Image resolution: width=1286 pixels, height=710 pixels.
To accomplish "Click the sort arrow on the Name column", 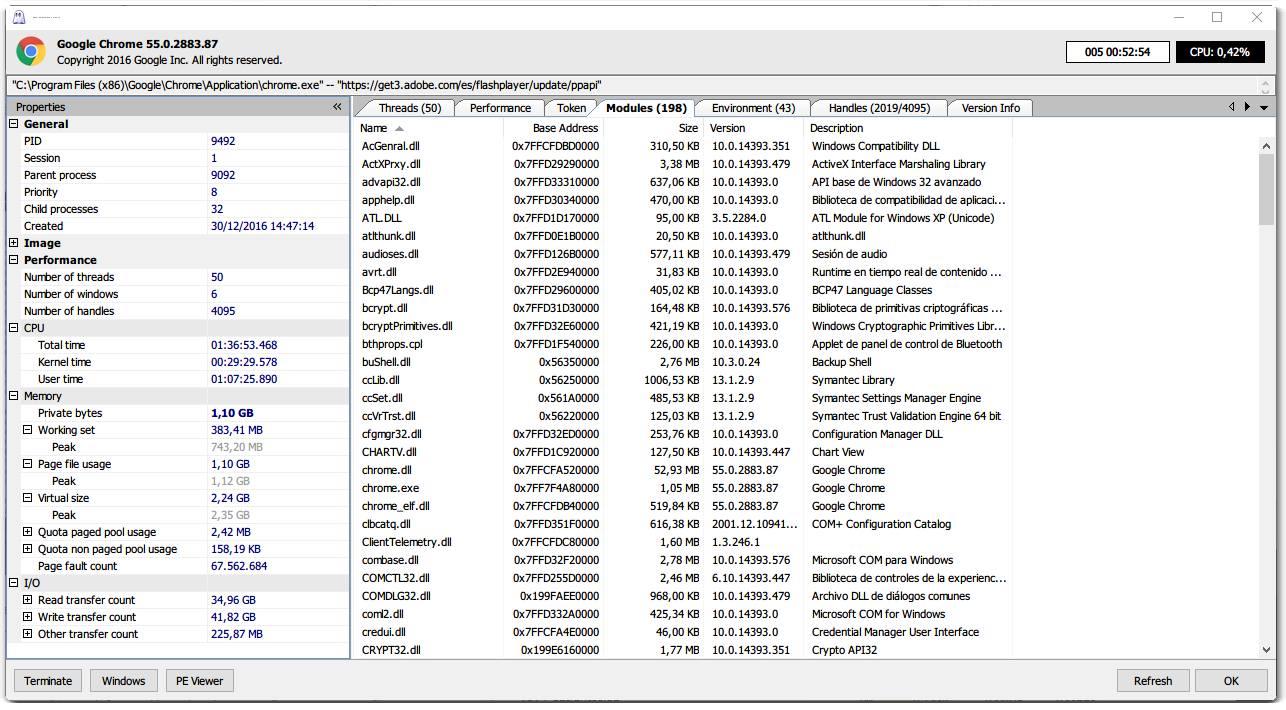I will click(x=400, y=129).
